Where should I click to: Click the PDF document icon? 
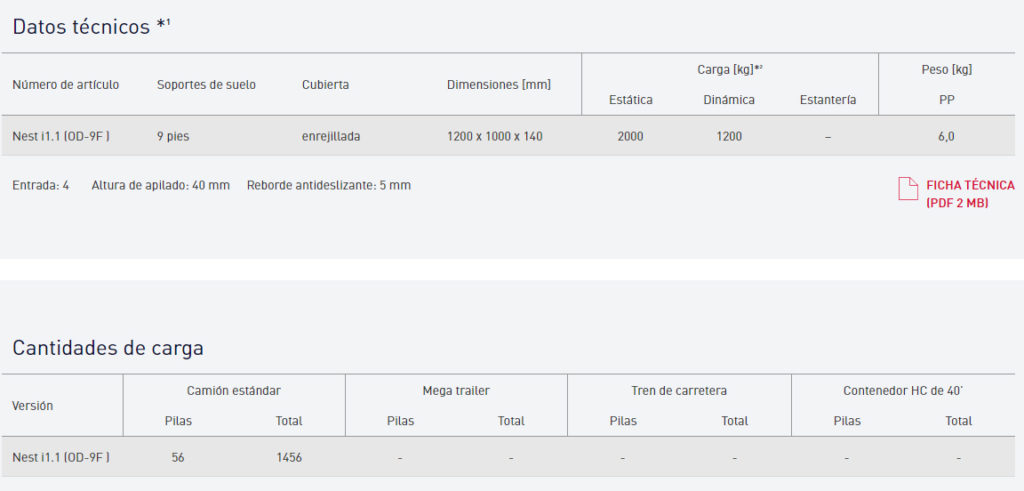[907, 189]
